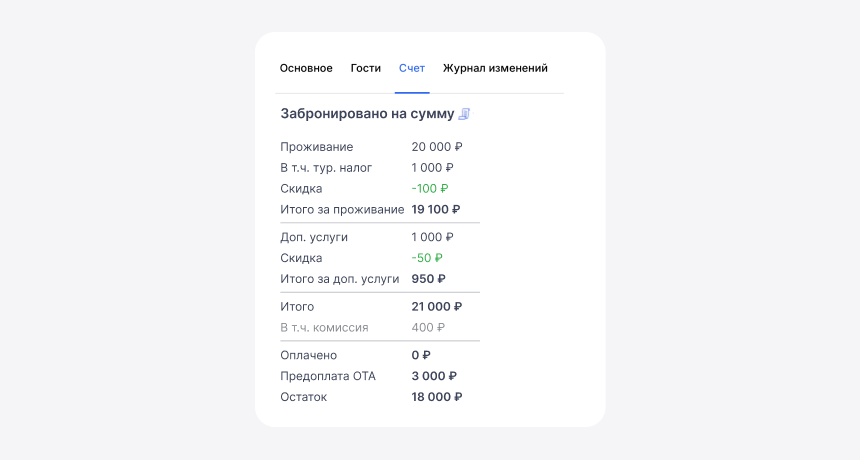860x460 pixels.
Task: Click the В т.ч. тур. налог label
Action: [x=326, y=168]
